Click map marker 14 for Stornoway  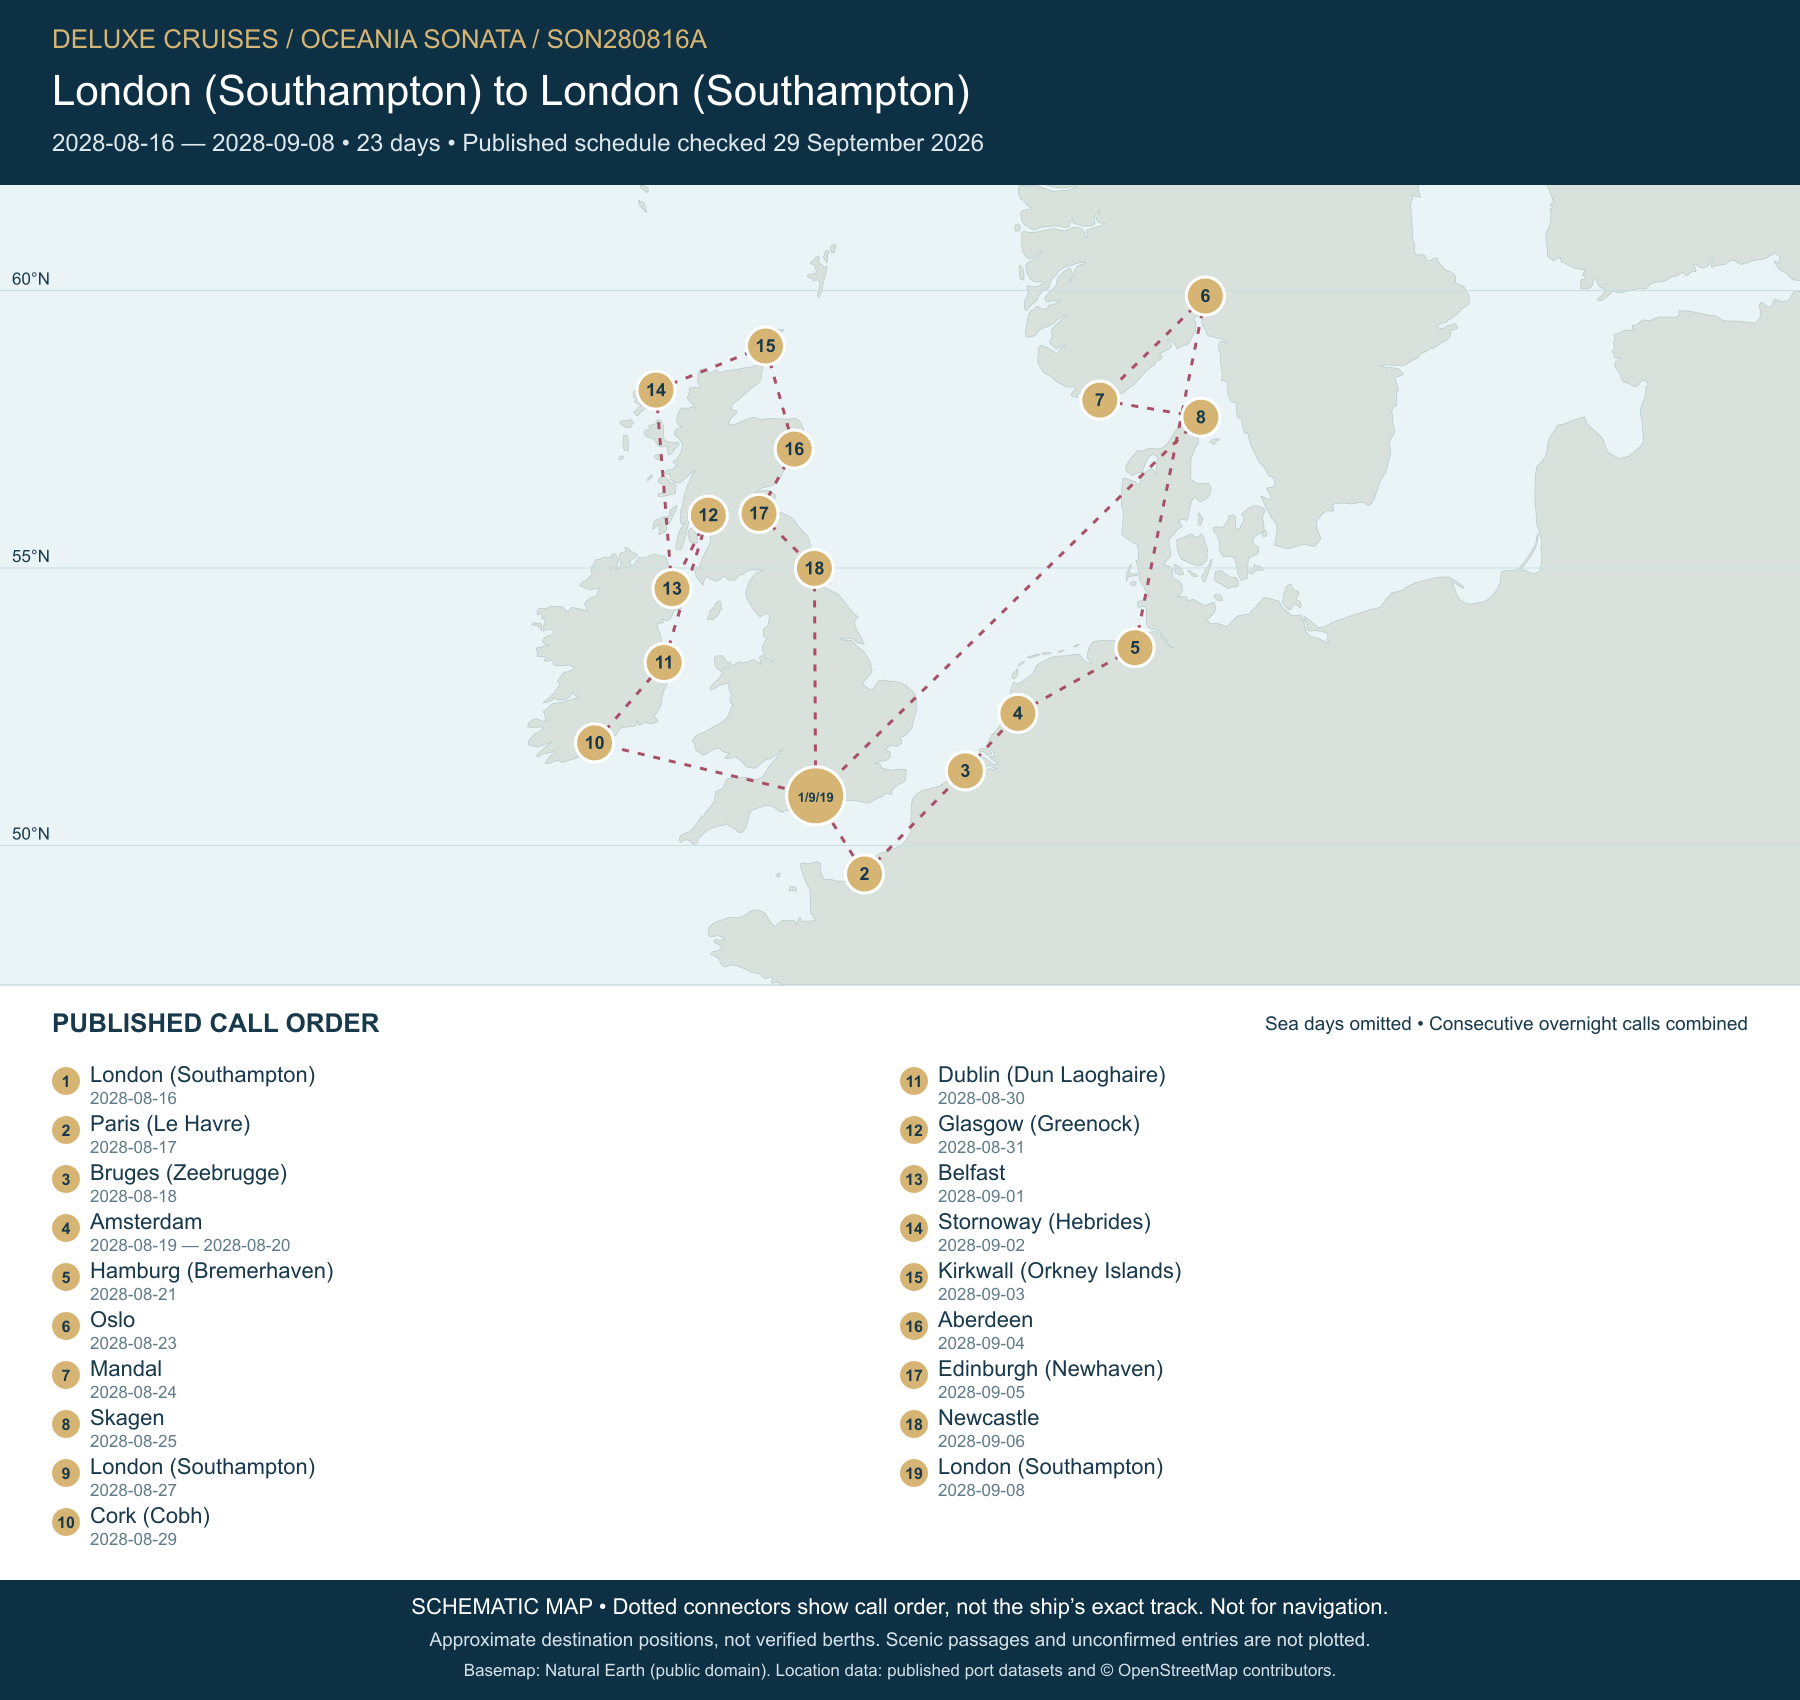point(656,390)
